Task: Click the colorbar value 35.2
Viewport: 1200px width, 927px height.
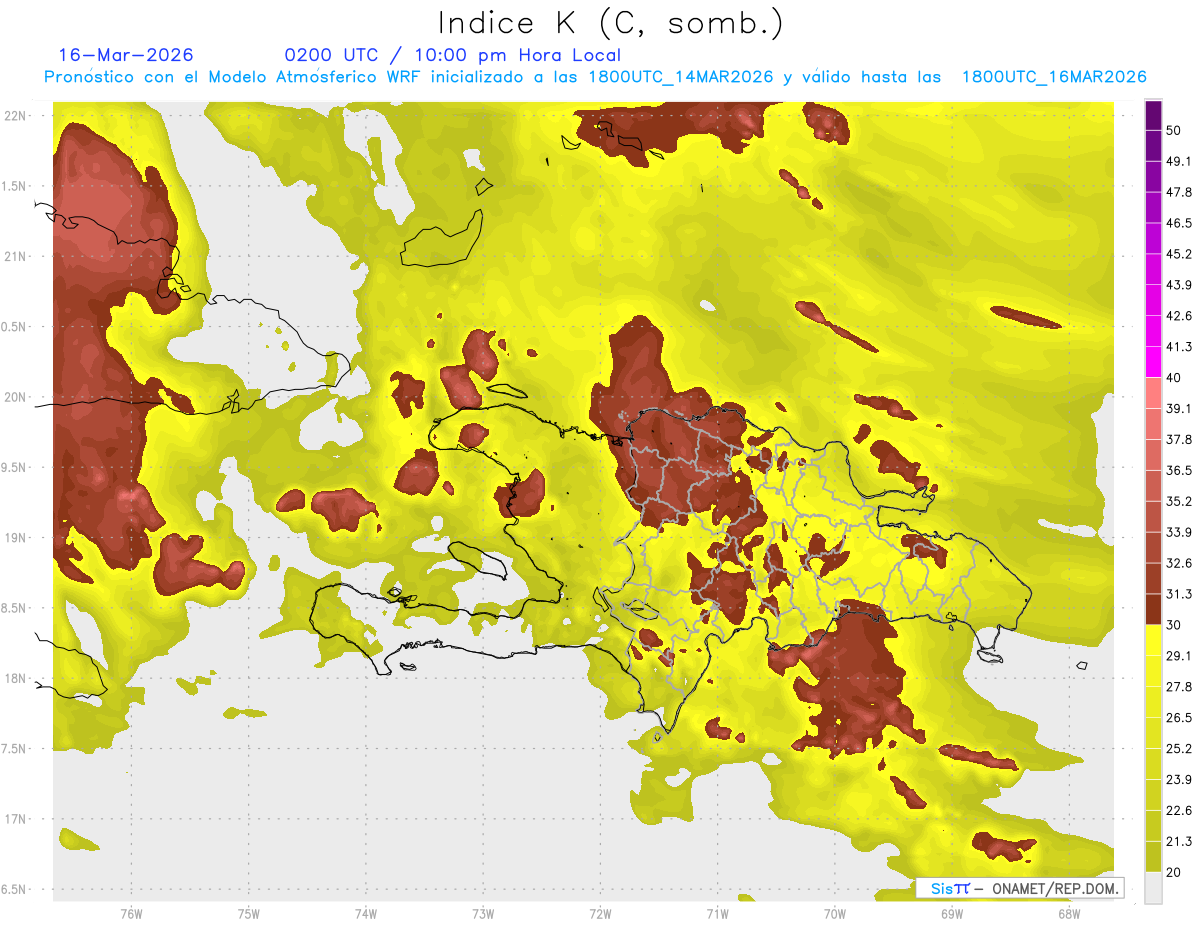Action: tap(1179, 501)
